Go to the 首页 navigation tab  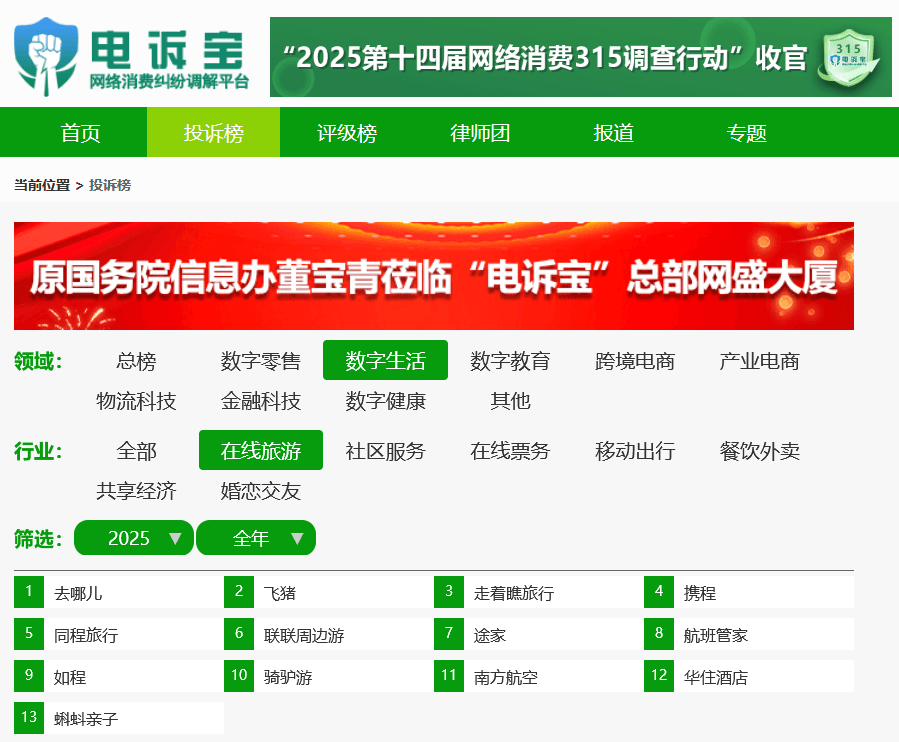pyautogui.click(x=80, y=133)
